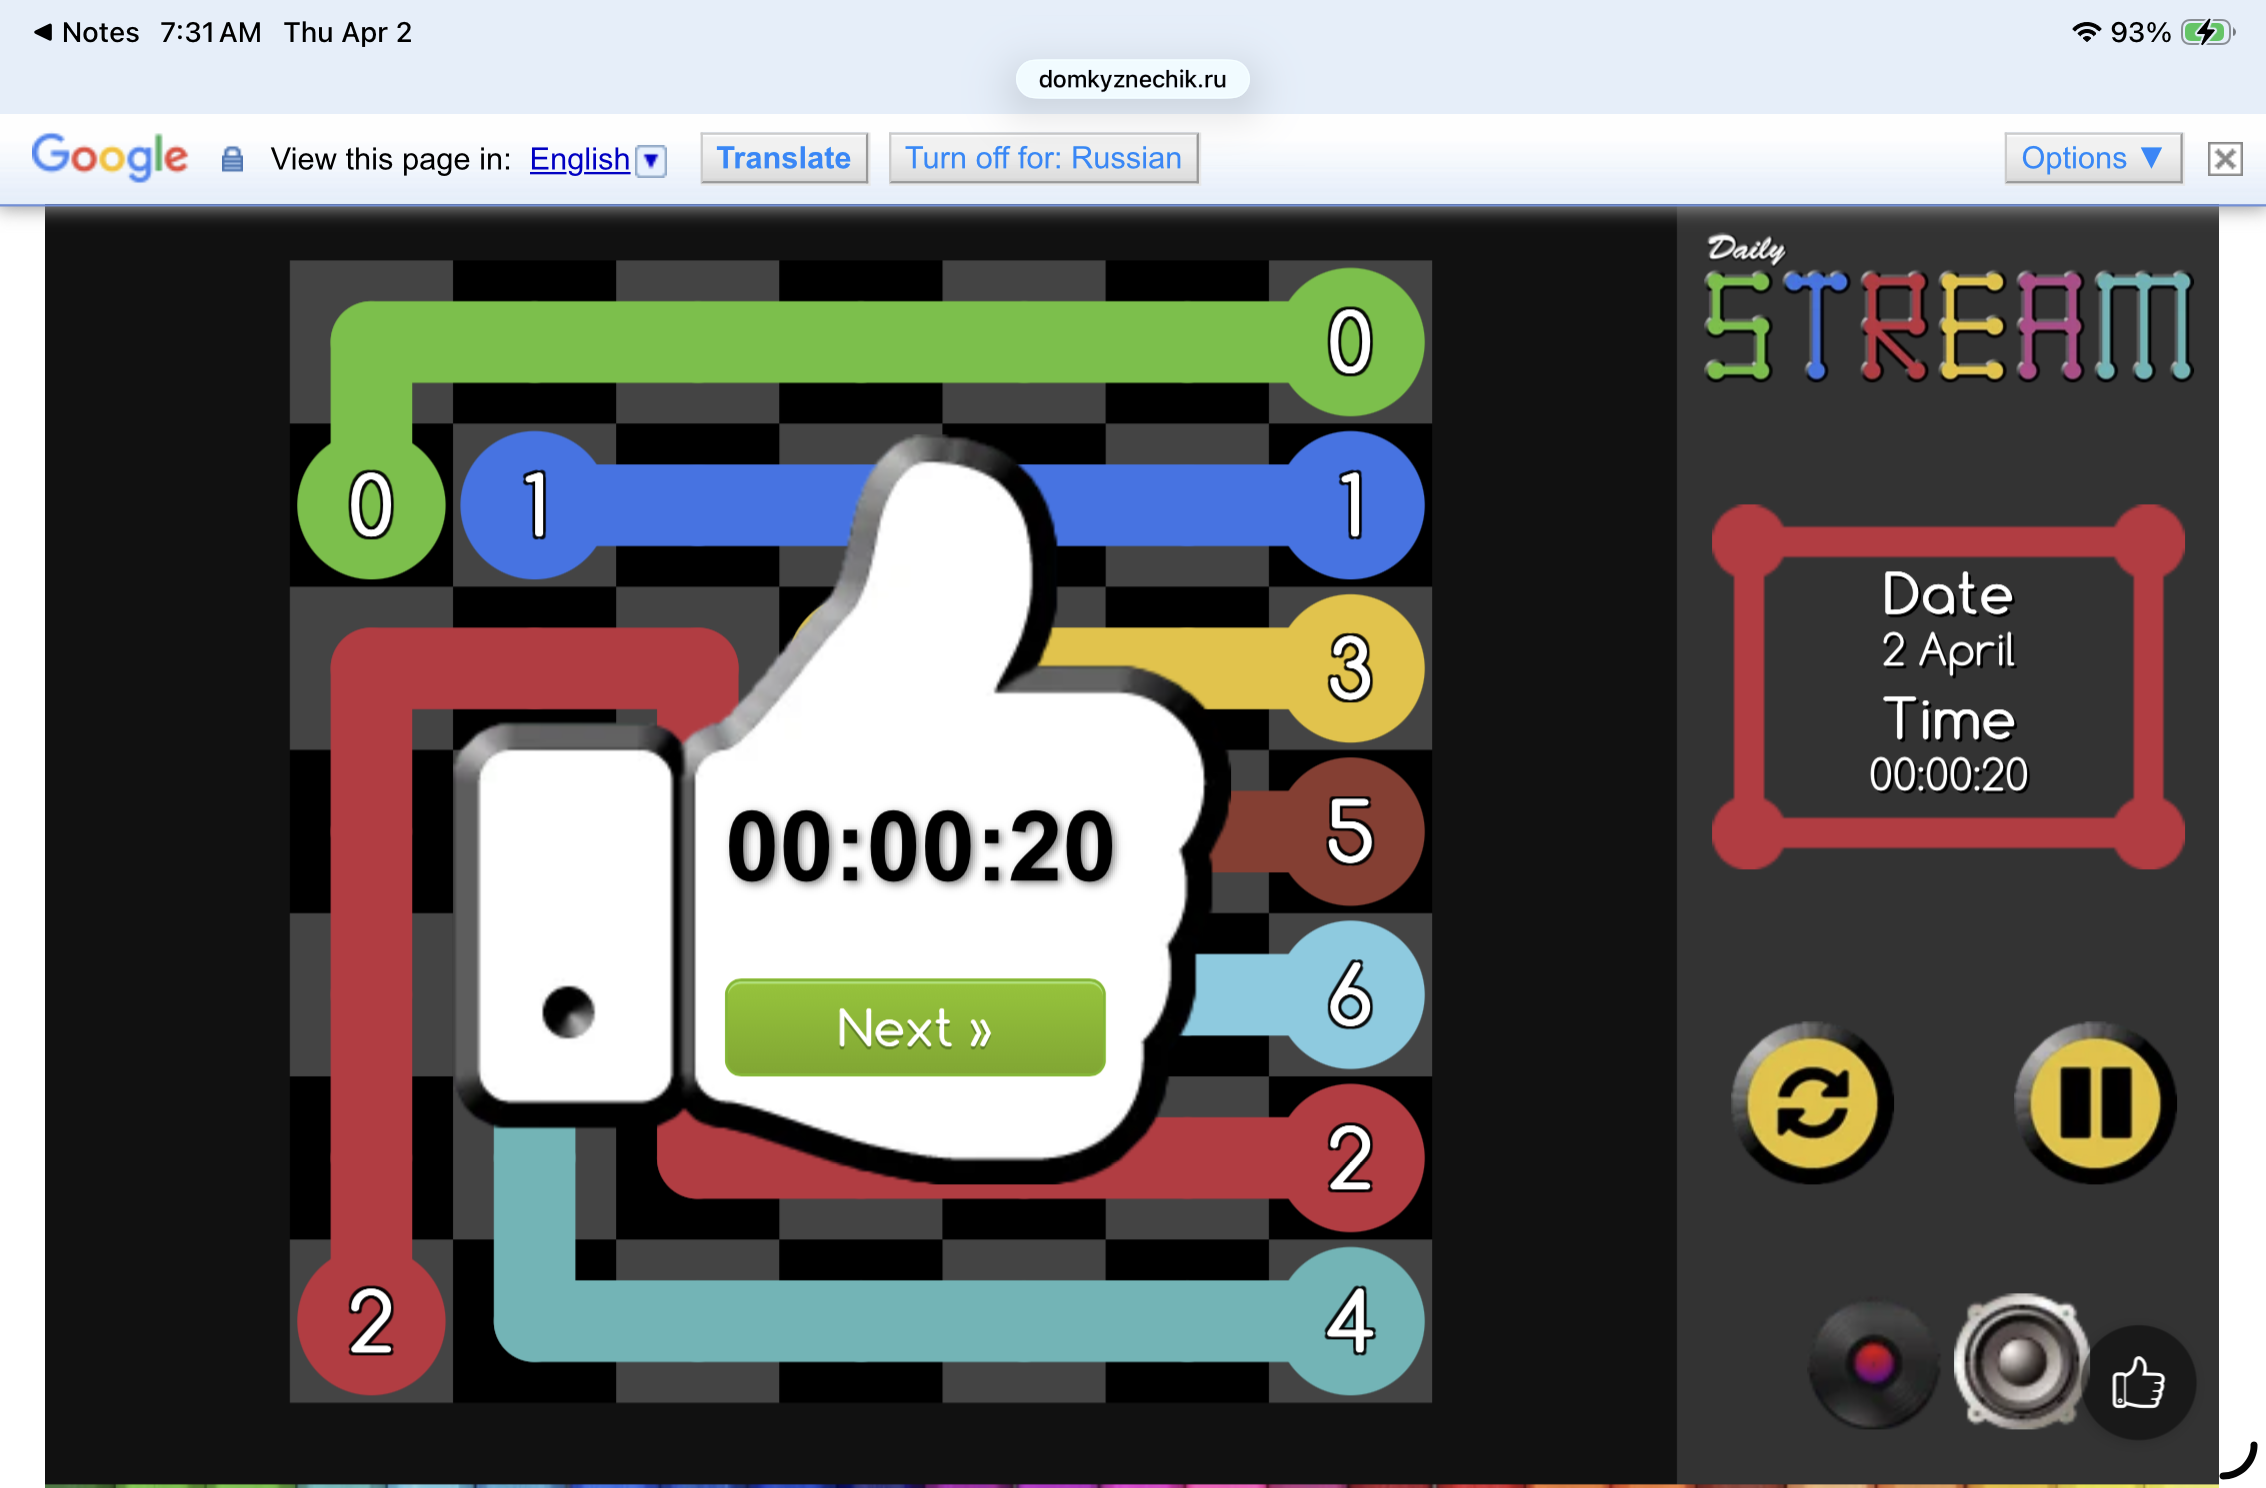Tap the left blue number 1 node
2266x1488 pixels.
tap(536, 505)
